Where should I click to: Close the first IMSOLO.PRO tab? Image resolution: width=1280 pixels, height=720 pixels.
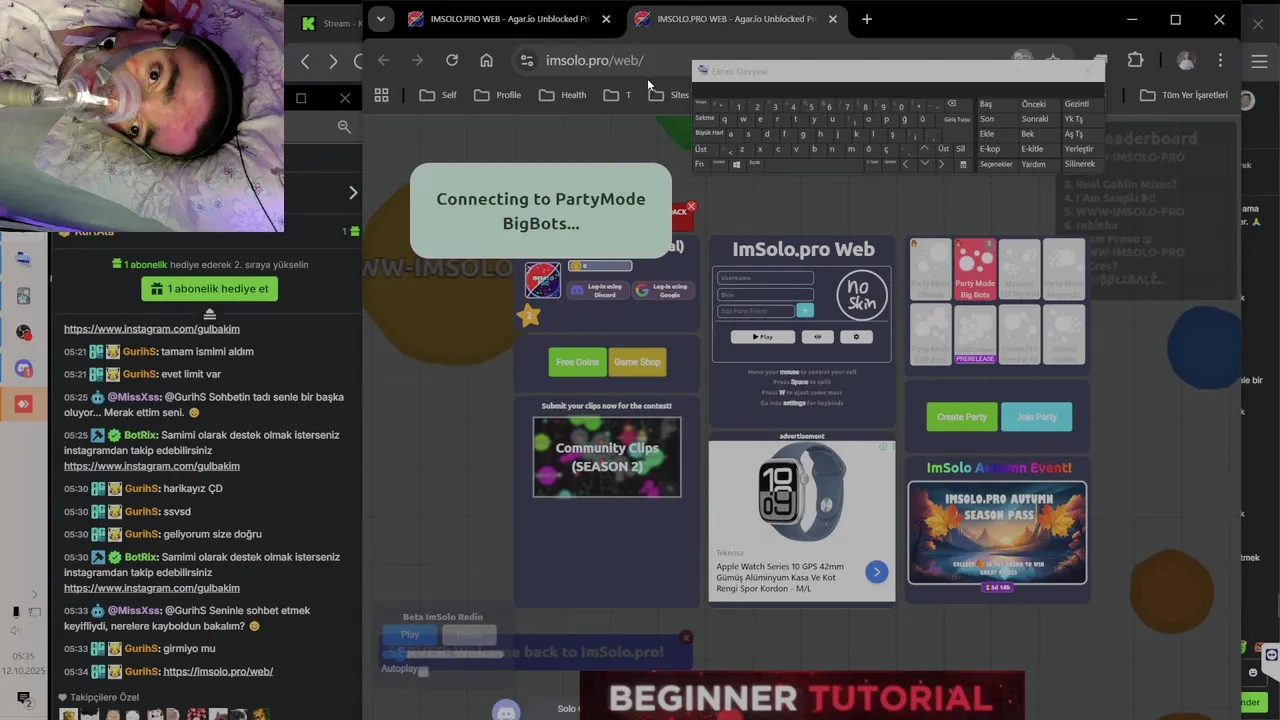(x=606, y=19)
